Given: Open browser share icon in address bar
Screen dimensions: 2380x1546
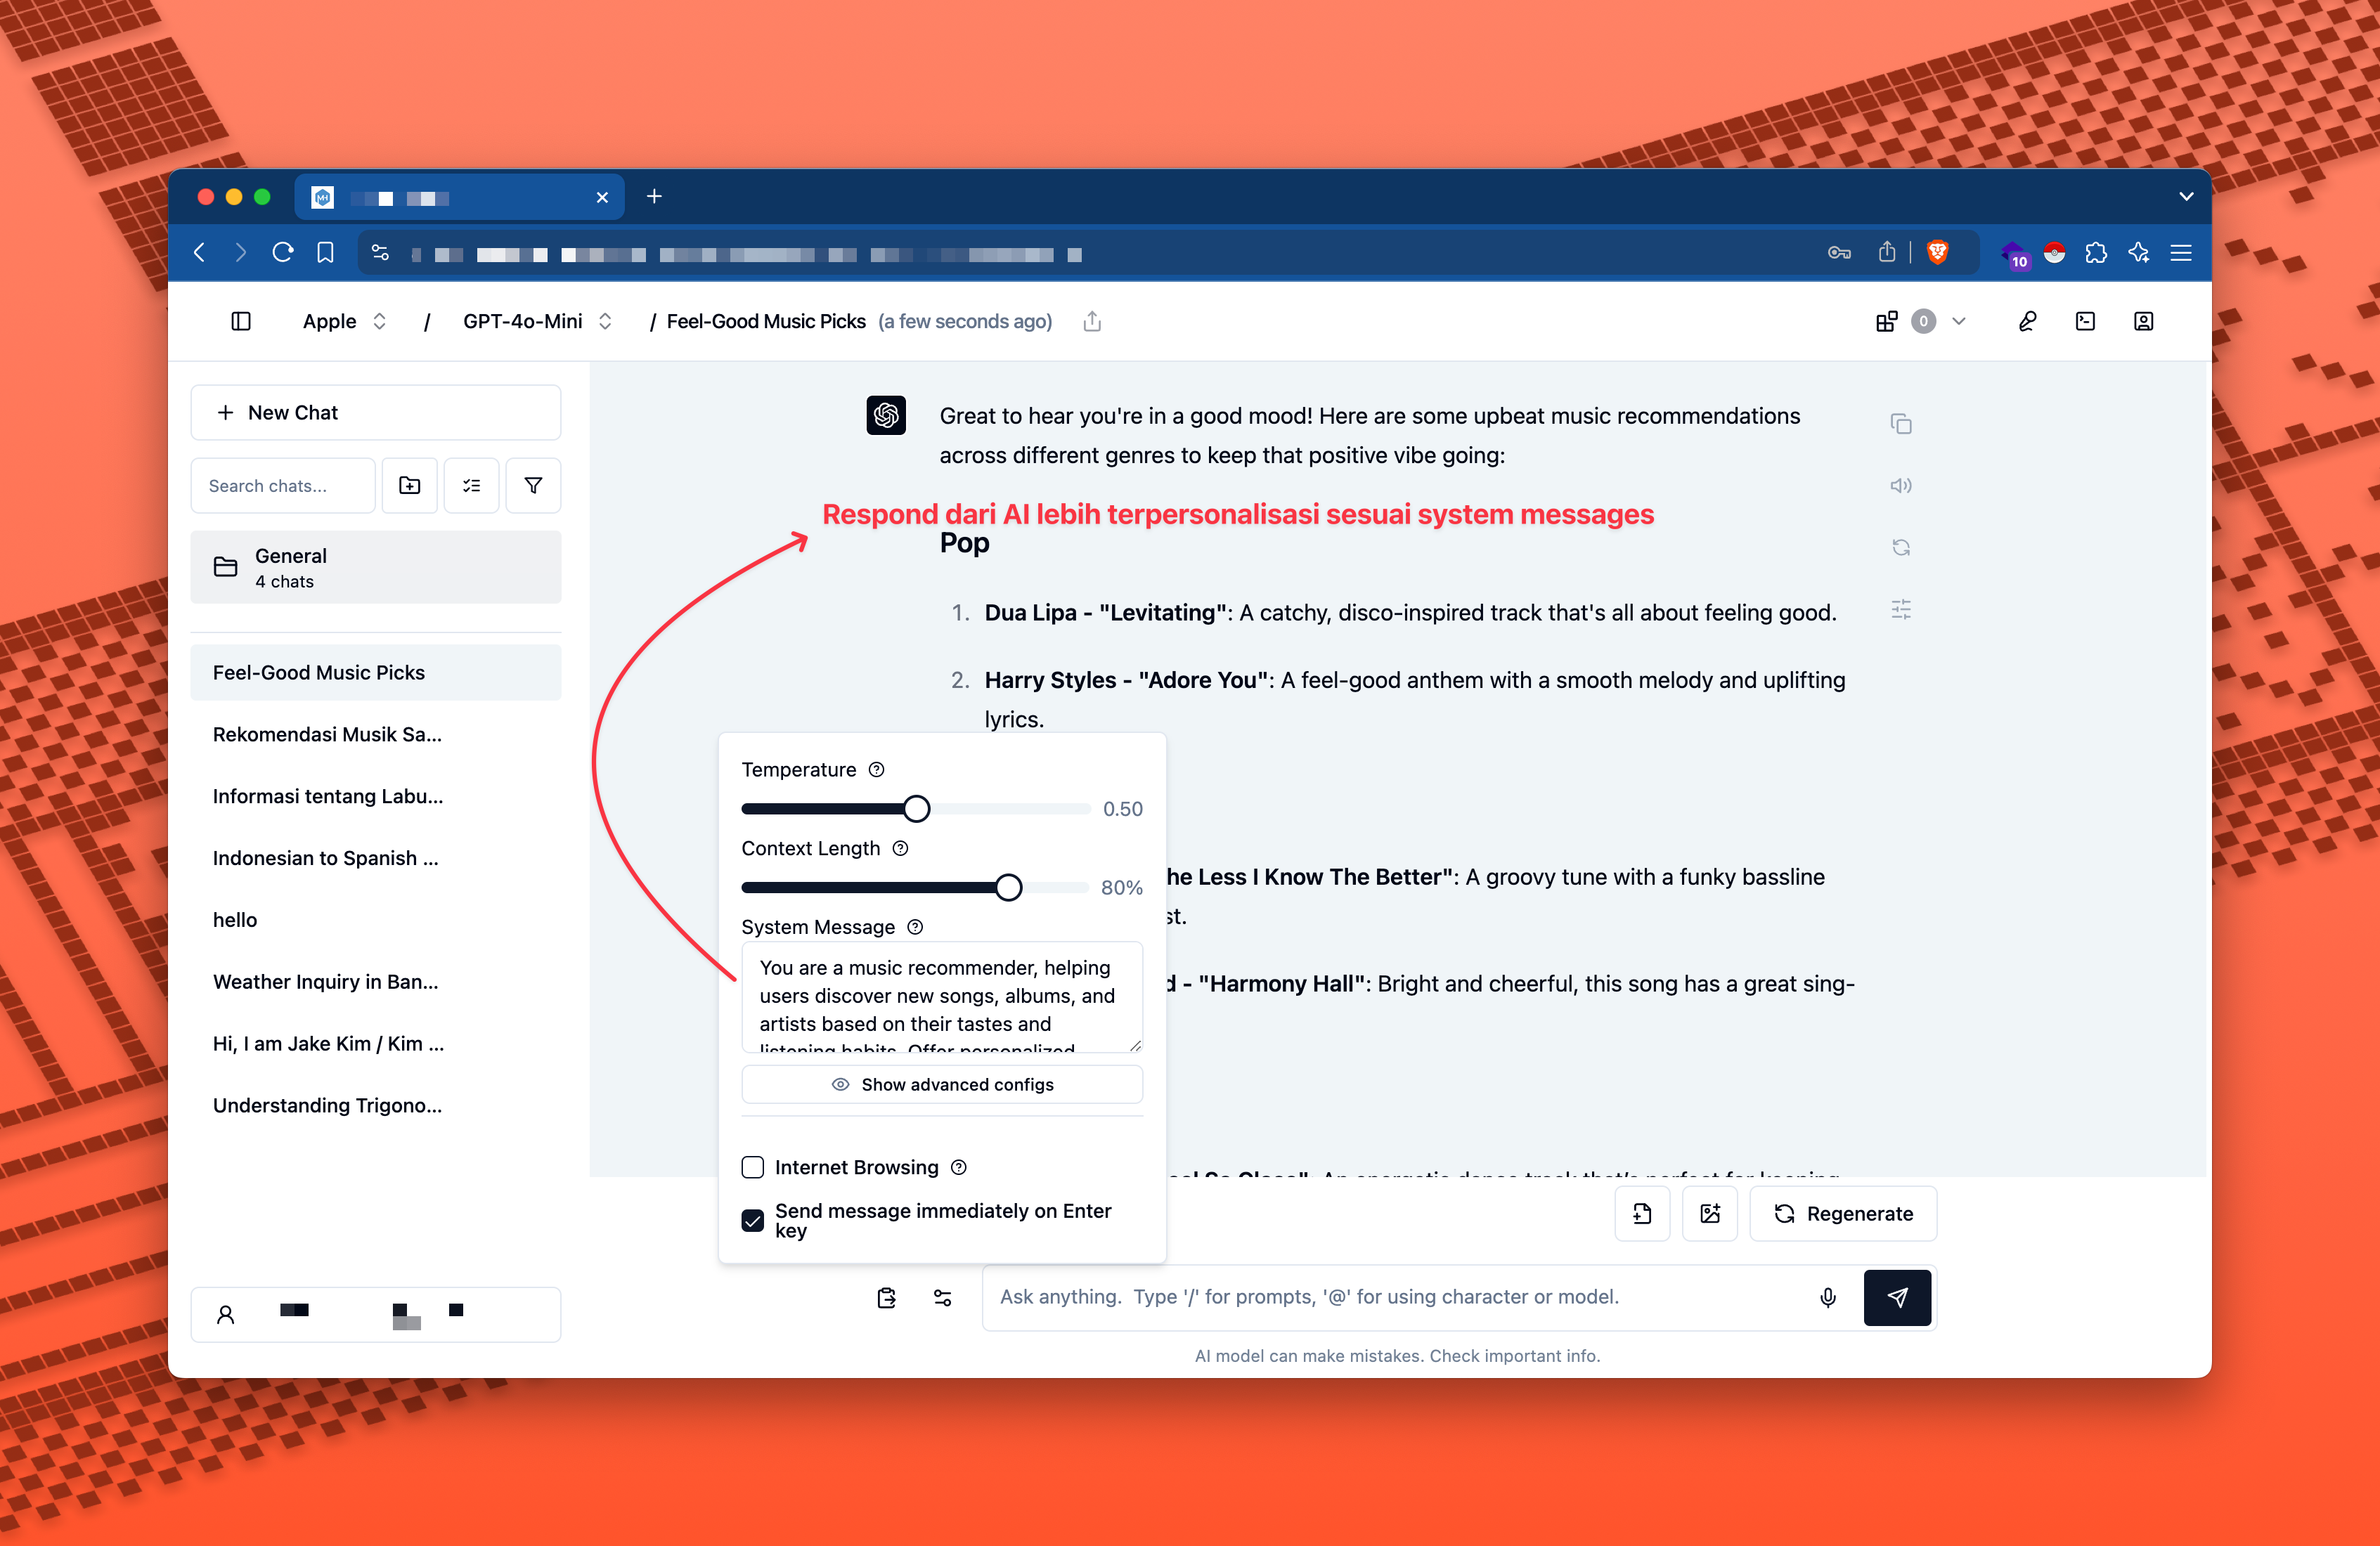Looking at the screenshot, I should point(1886,253).
